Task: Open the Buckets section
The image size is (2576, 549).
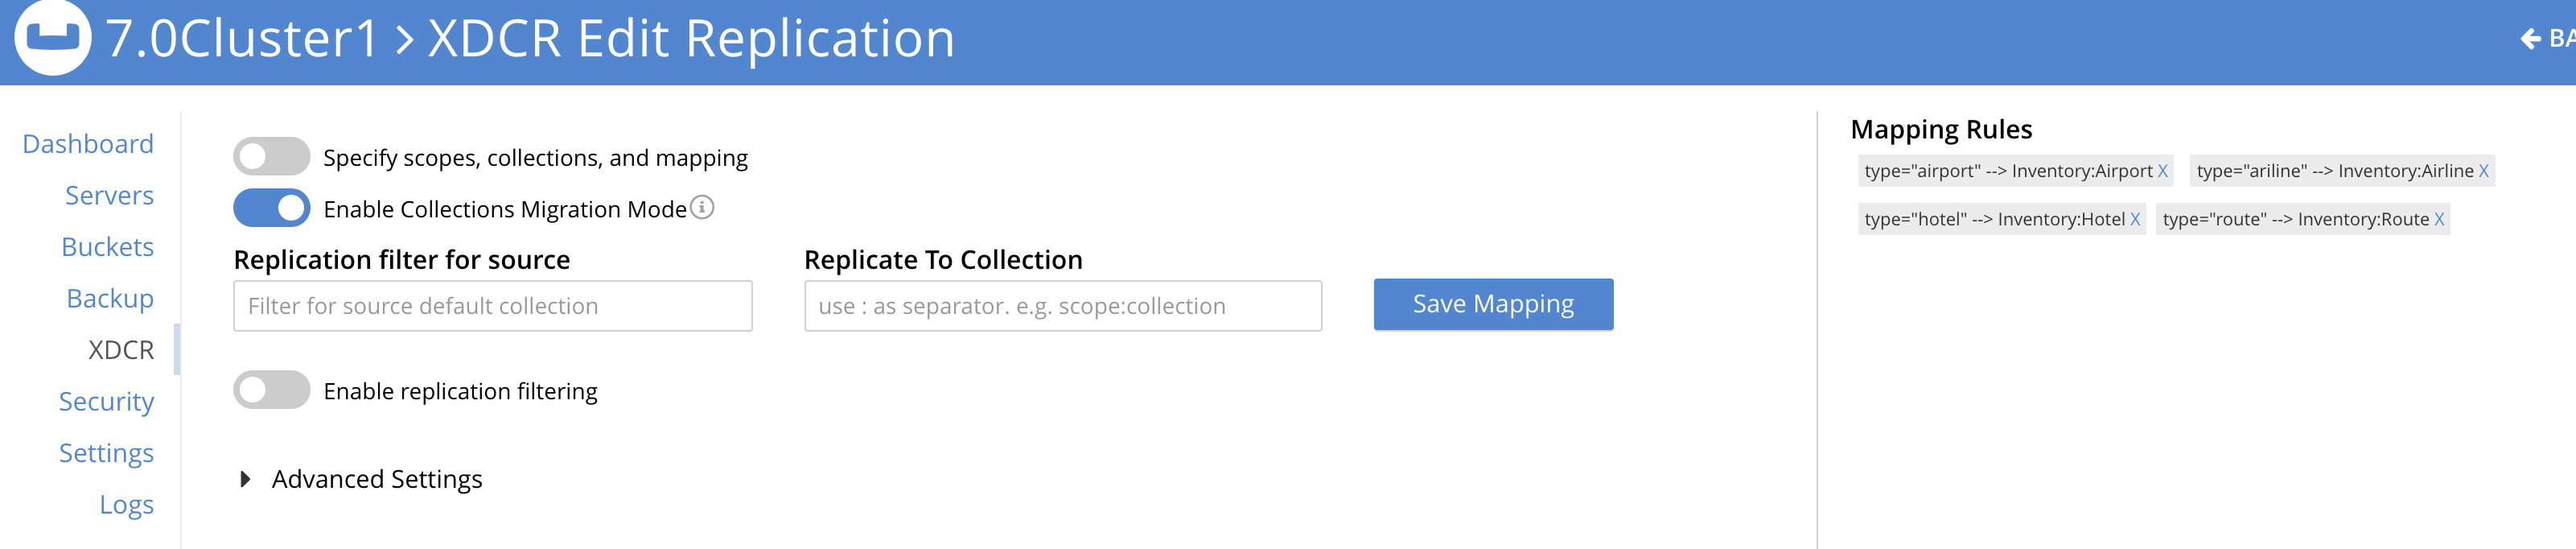Action: coord(107,247)
